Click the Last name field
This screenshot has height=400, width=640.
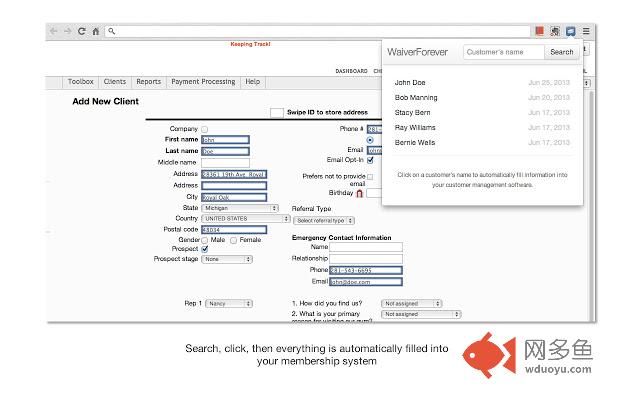point(225,151)
